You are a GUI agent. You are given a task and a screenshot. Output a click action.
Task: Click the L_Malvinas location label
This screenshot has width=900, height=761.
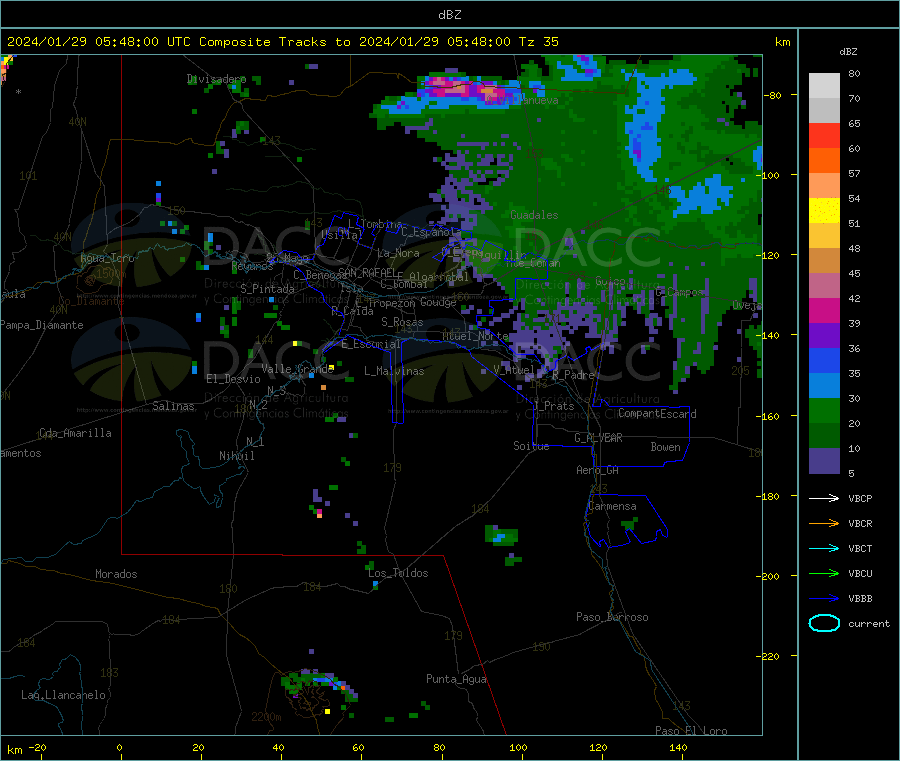pos(394,371)
